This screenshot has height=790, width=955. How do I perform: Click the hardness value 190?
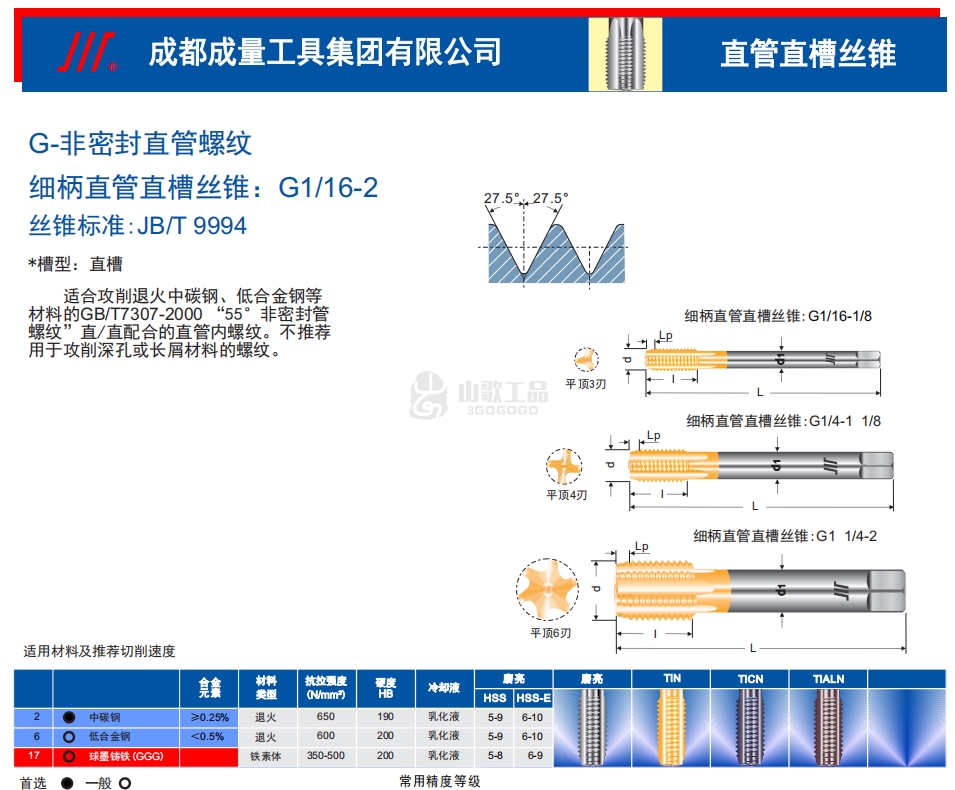click(386, 717)
